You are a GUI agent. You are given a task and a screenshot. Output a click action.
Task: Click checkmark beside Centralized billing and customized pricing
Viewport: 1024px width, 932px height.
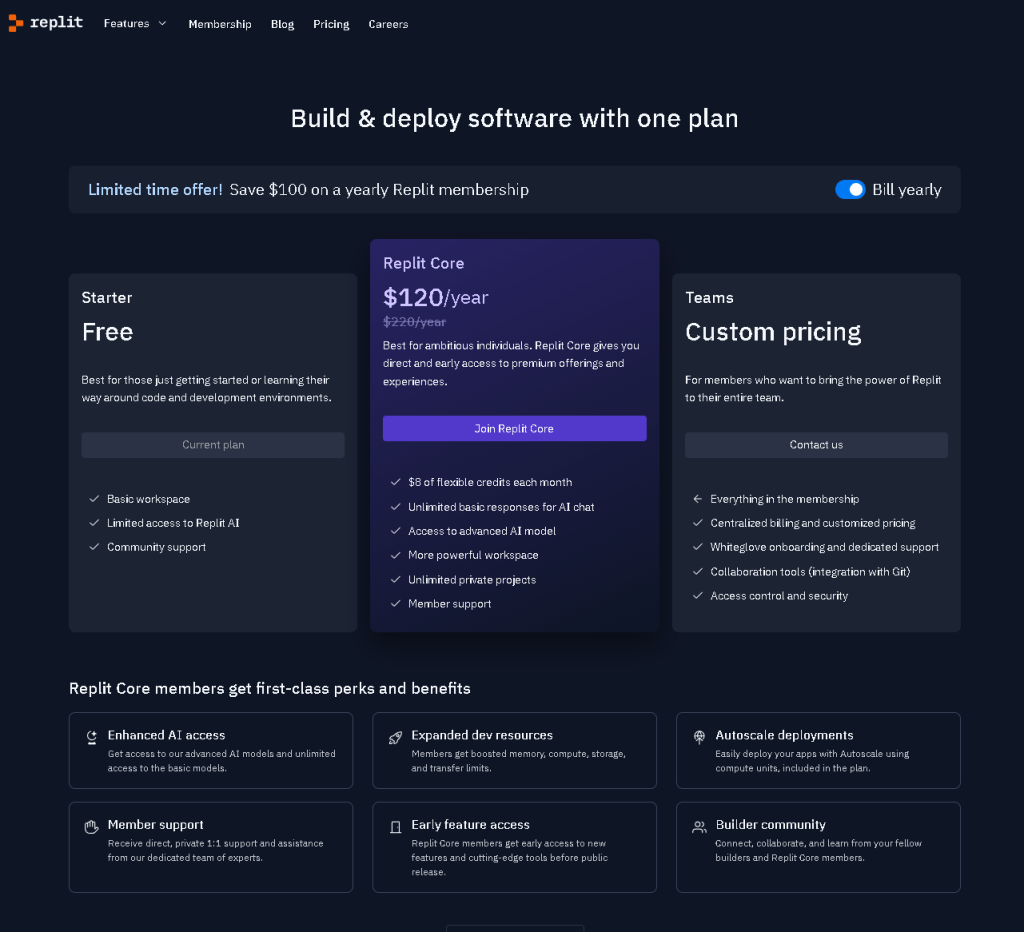(697, 522)
